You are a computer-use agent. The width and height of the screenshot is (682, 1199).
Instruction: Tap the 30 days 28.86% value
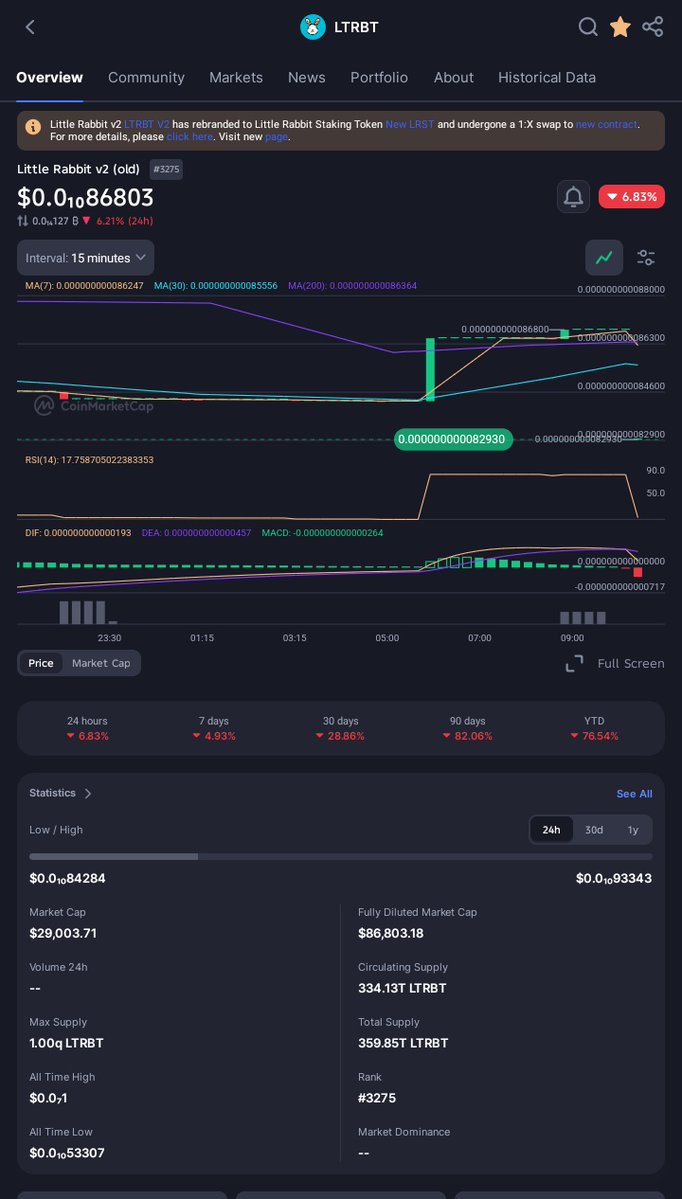[x=340, y=736]
